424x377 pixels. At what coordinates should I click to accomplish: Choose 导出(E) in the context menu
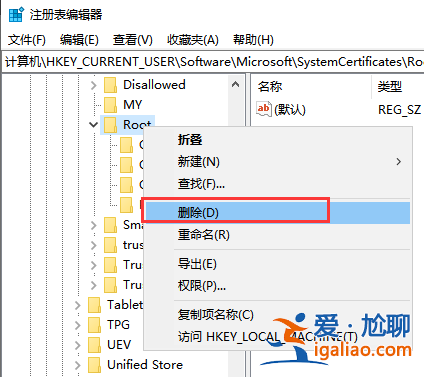tap(277, 264)
